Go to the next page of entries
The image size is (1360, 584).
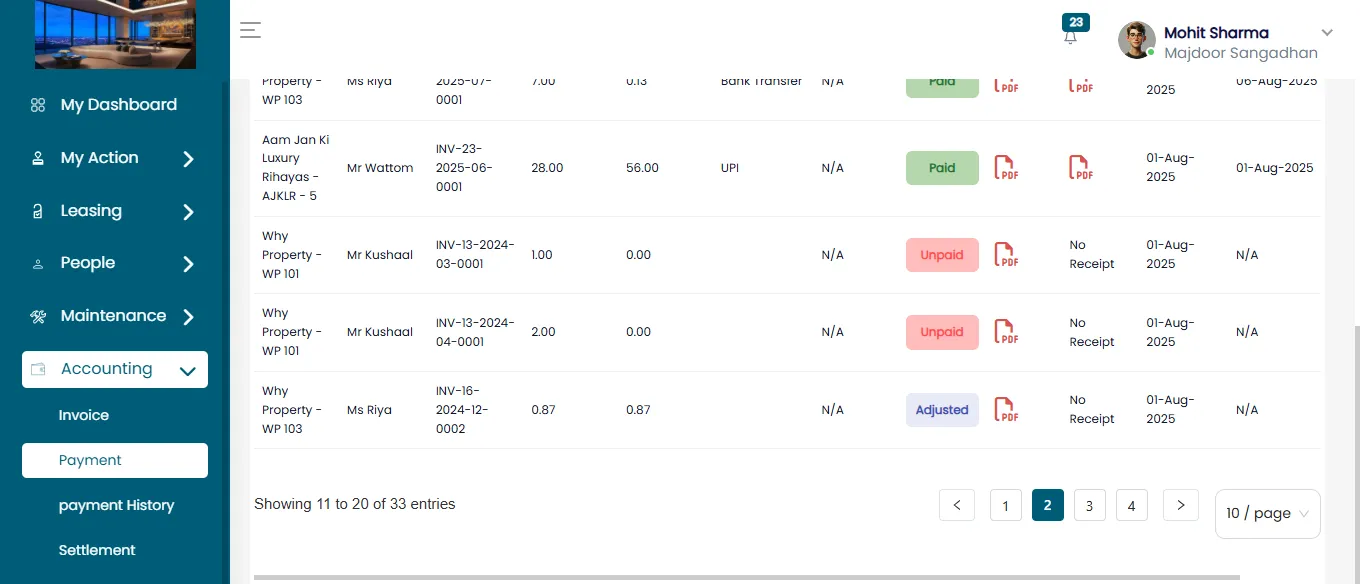tap(1181, 505)
